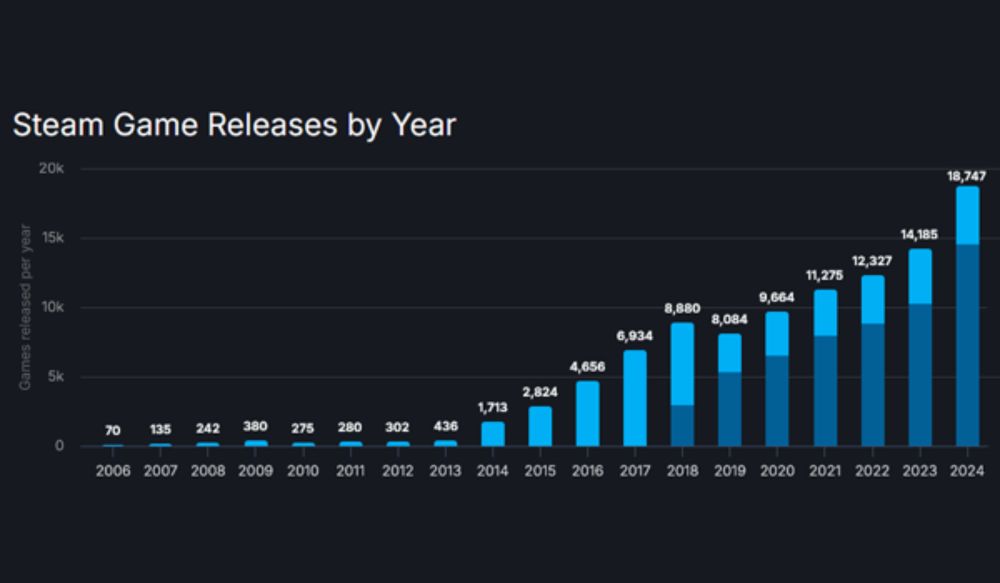Click the 2011 x-axis label
The height and width of the screenshot is (583, 1000).
350,471
